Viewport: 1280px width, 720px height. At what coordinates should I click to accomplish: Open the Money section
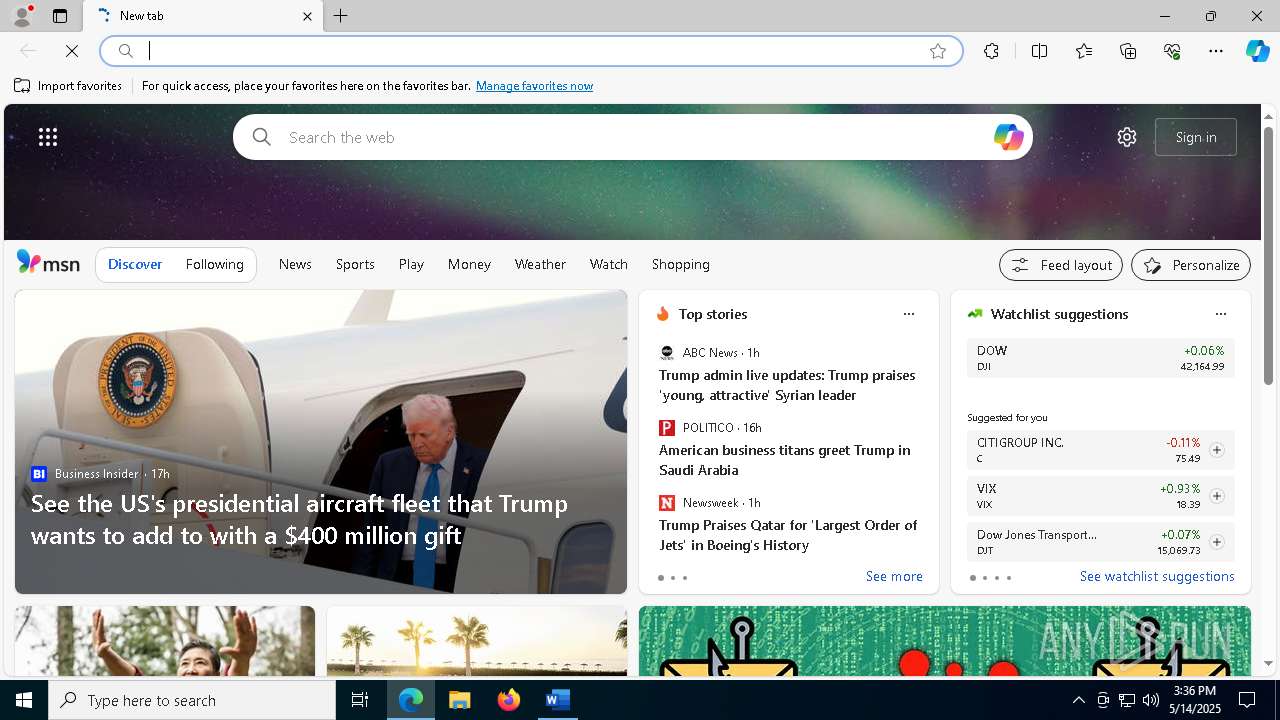[x=469, y=264]
